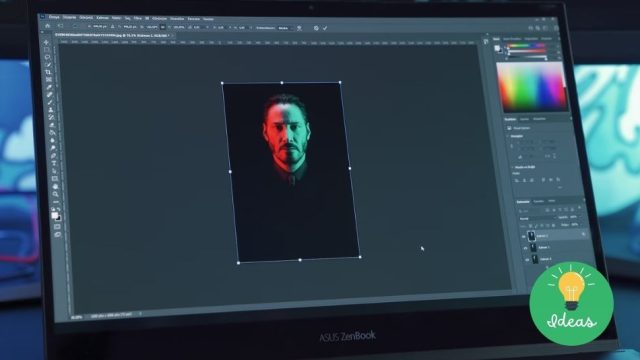Image resolution: width=640 pixels, height=360 pixels.
Task: Select the top layer thumbnail in Layers panel
Action: click(x=531, y=236)
